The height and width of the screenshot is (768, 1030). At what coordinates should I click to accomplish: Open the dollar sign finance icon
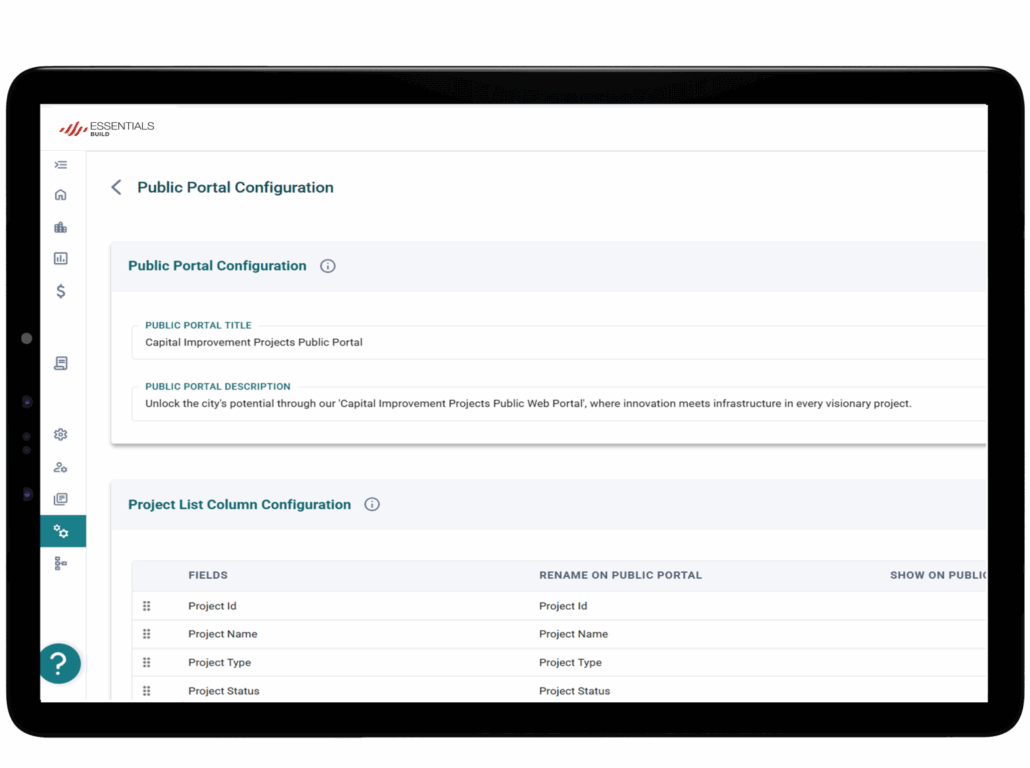[61, 292]
